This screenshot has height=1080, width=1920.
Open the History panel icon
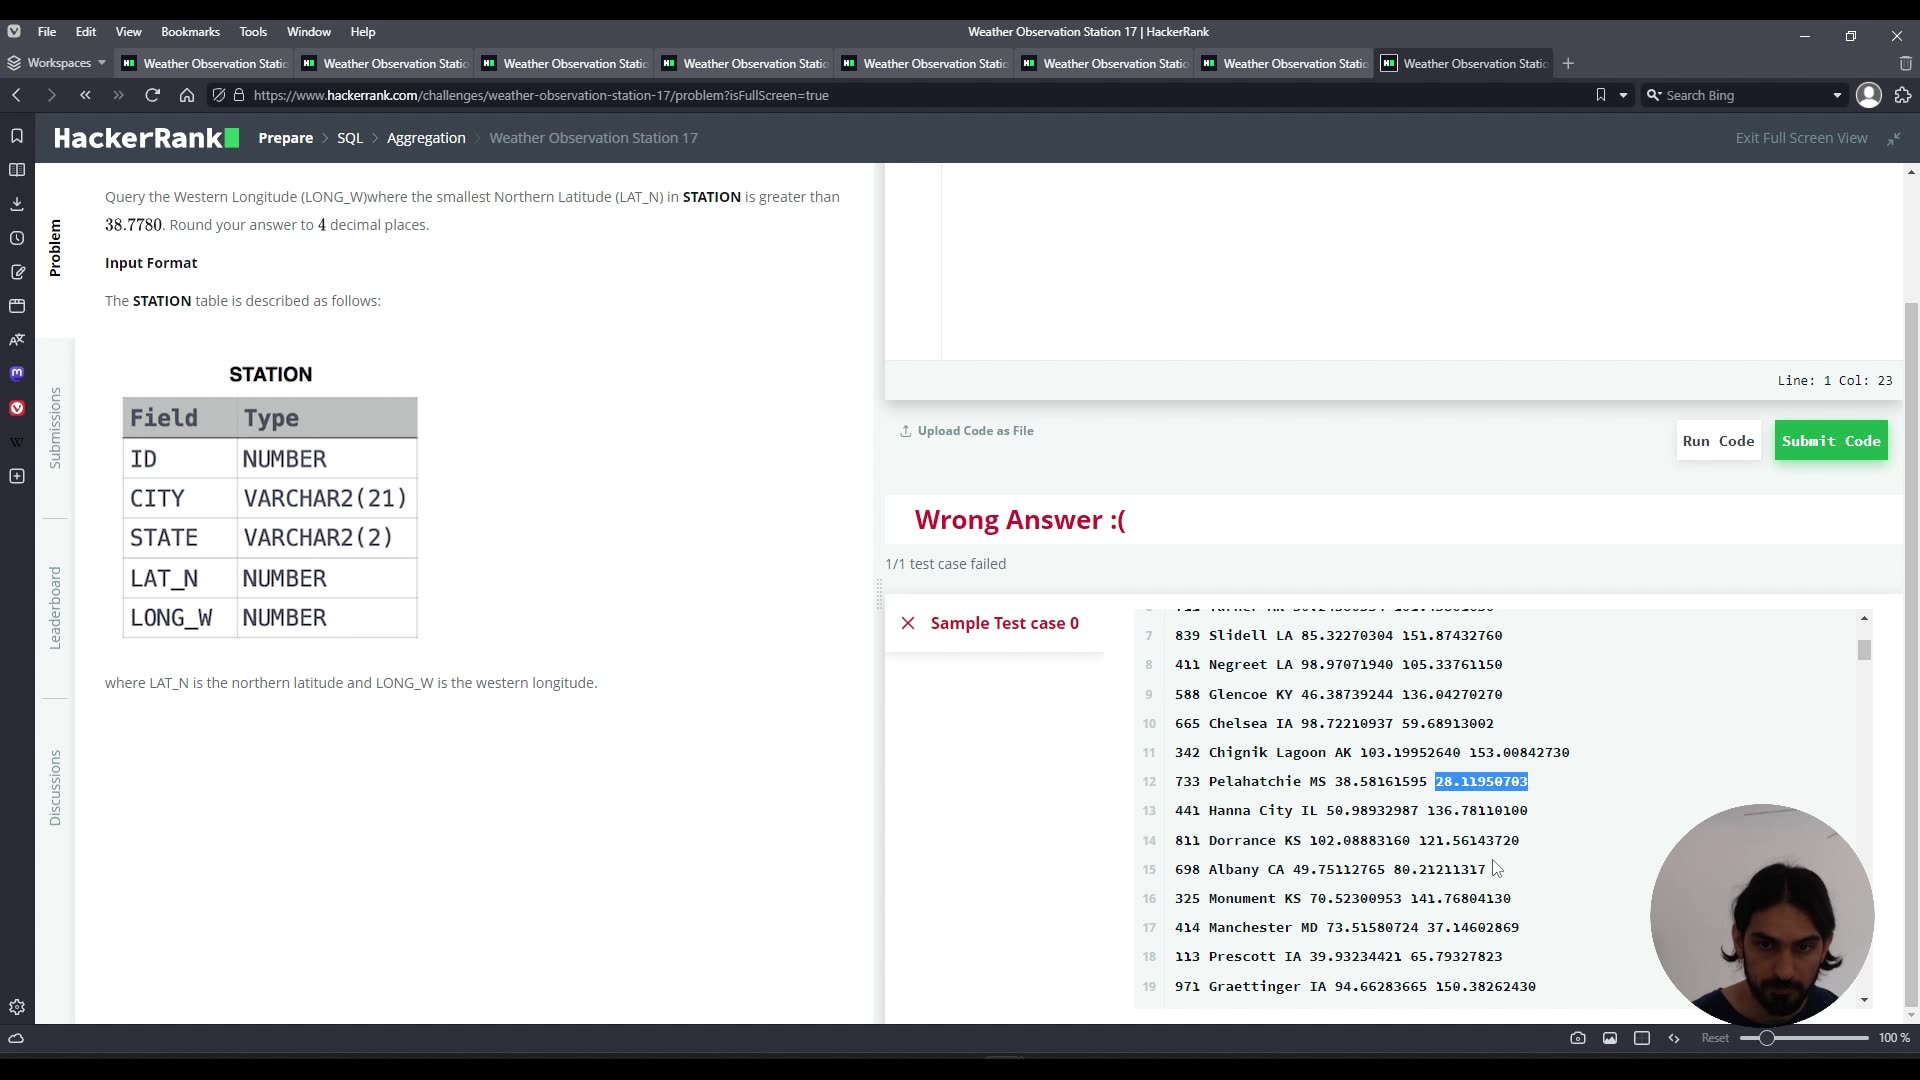(x=16, y=238)
